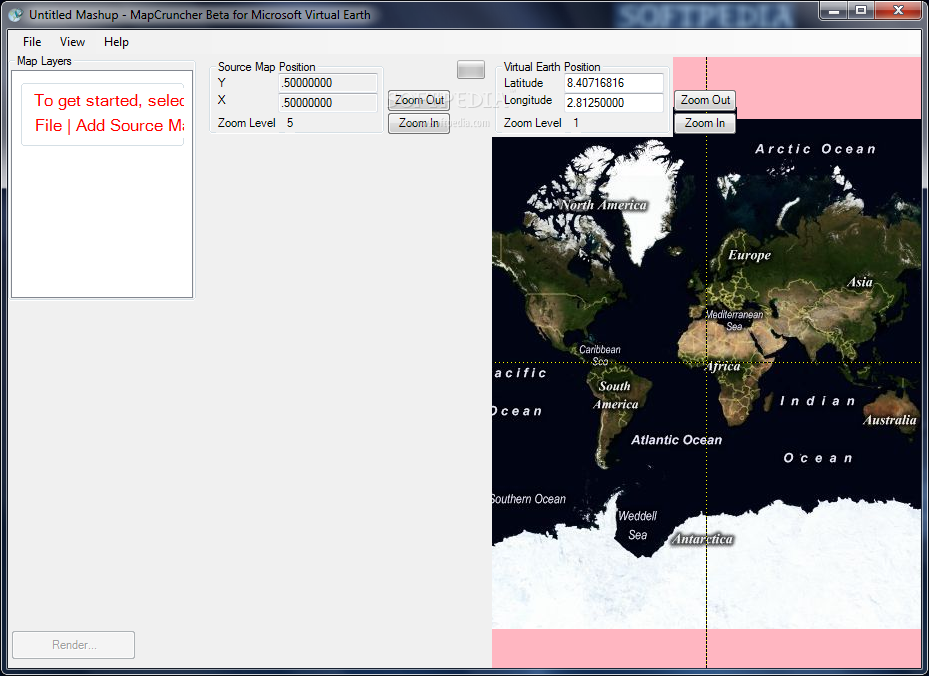Click the Mediterranean Sea label on map
The width and height of the screenshot is (929, 676).
click(734, 321)
